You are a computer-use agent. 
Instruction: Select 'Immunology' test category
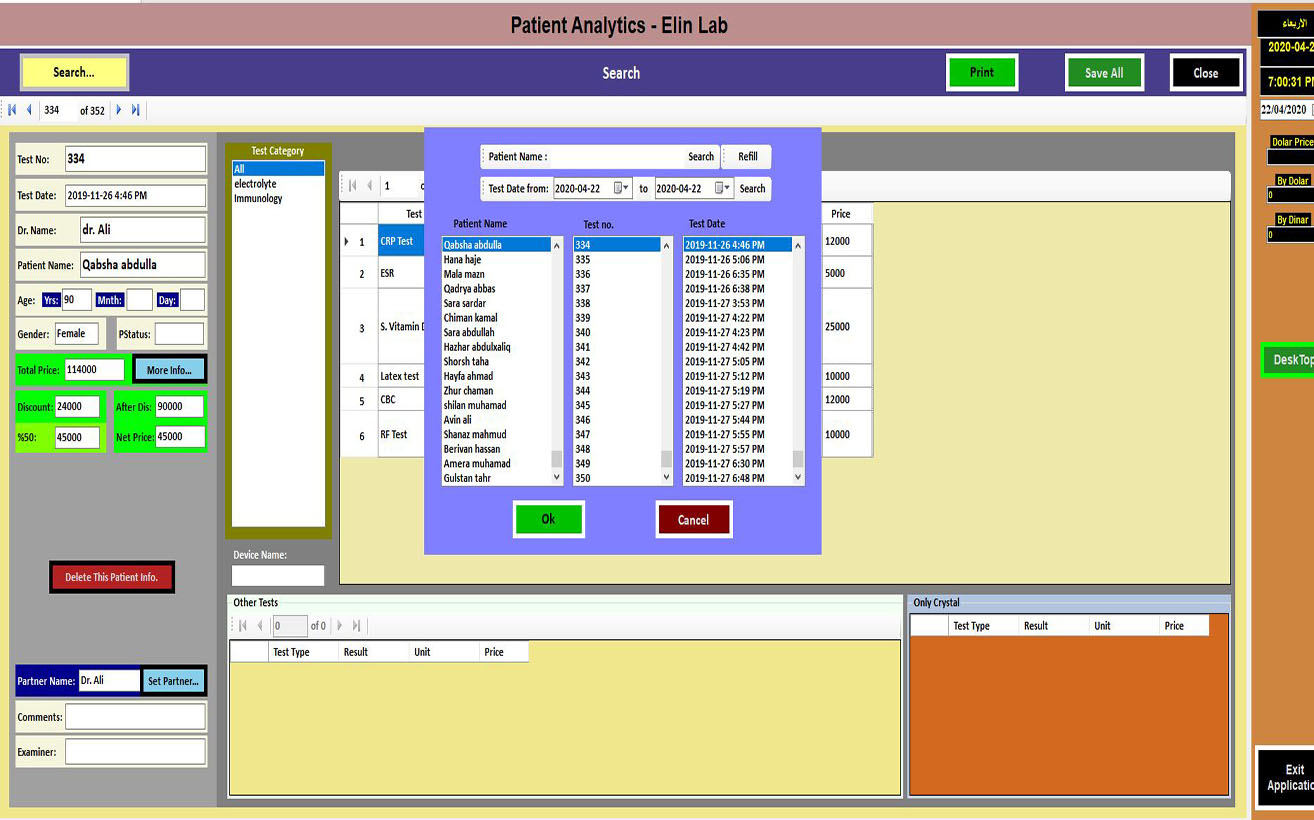(278, 198)
